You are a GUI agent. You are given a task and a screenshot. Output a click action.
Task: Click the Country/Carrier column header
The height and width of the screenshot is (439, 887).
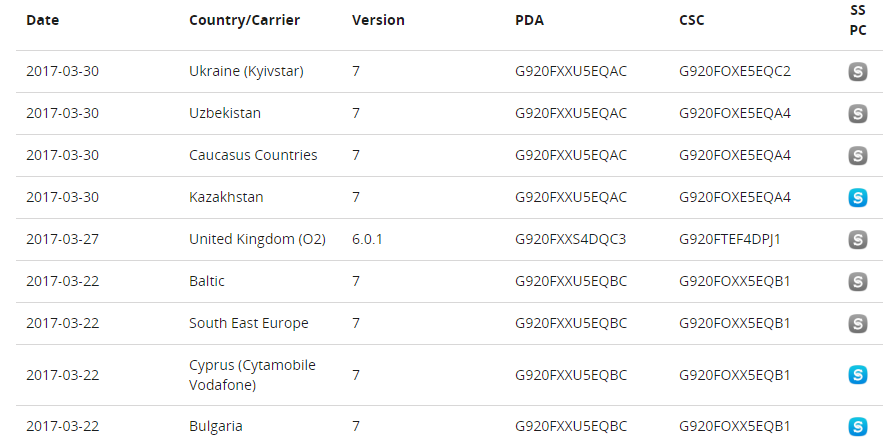[244, 20]
